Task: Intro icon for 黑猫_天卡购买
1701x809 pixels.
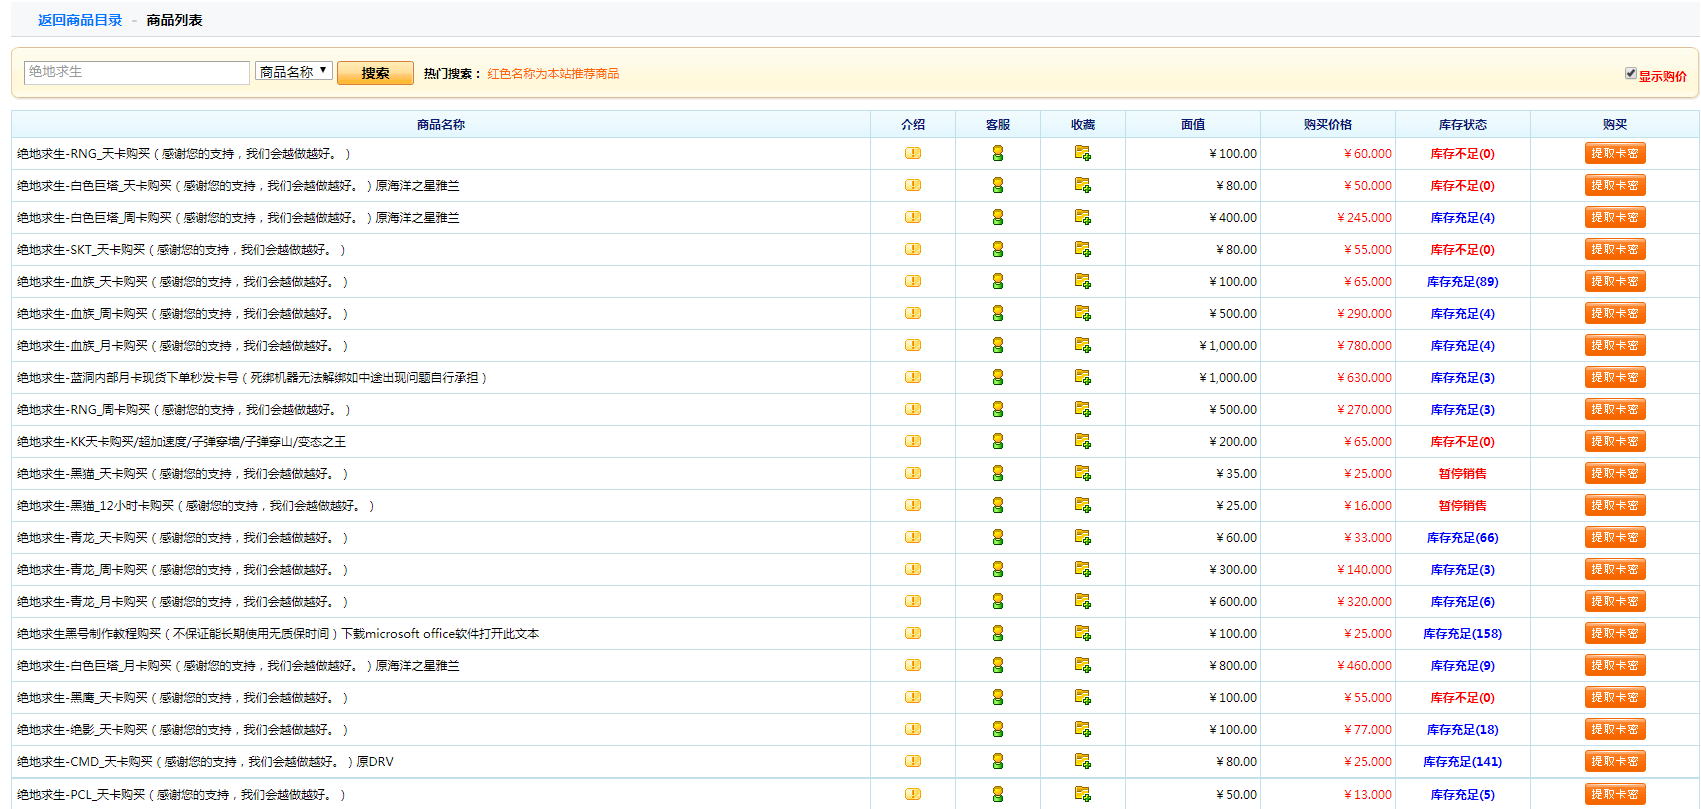Action: [913, 473]
